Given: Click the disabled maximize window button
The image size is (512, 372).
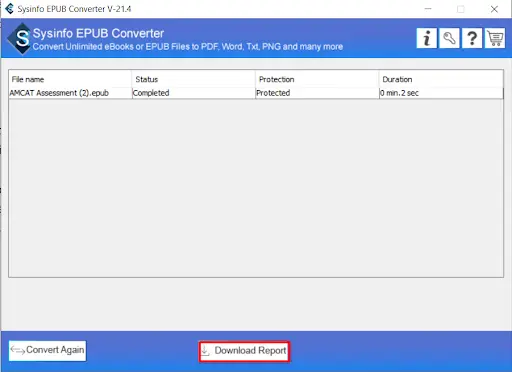Looking at the screenshot, I should (461, 9).
